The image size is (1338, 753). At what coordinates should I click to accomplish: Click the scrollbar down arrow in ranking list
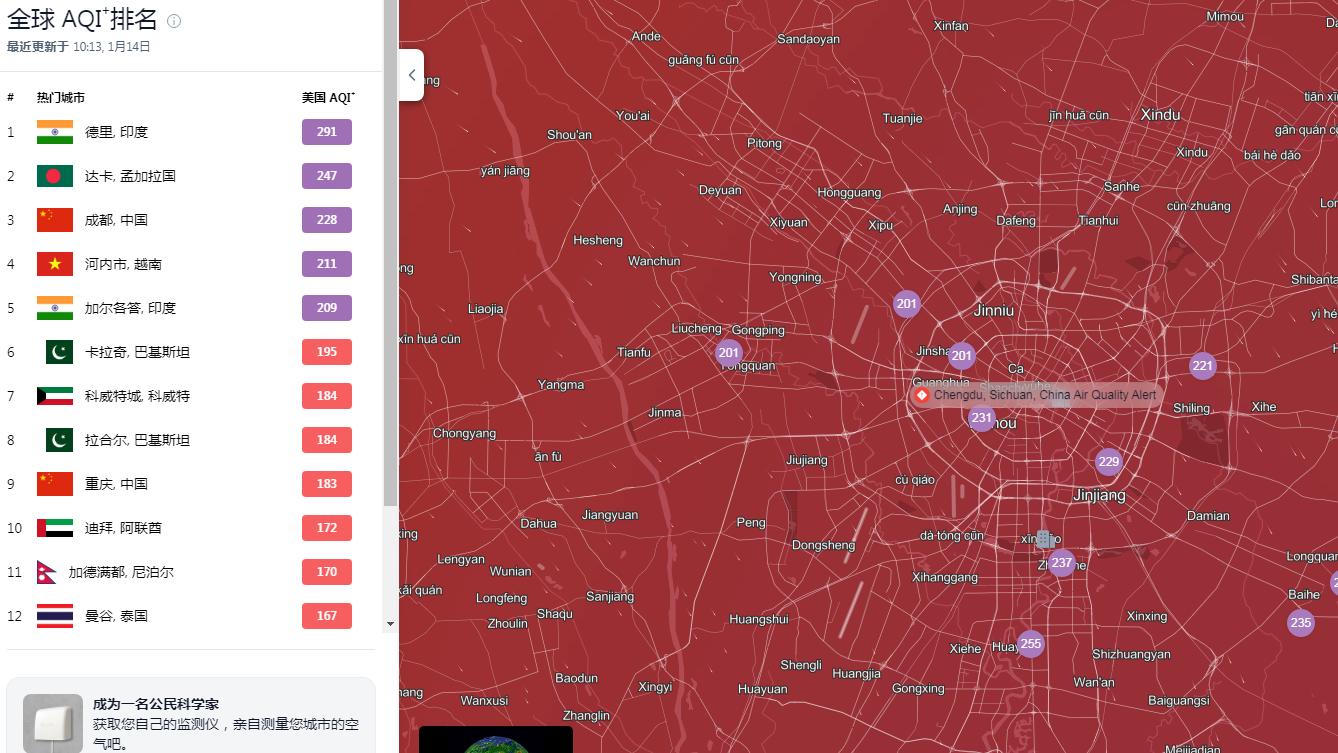click(x=390, y=624)
